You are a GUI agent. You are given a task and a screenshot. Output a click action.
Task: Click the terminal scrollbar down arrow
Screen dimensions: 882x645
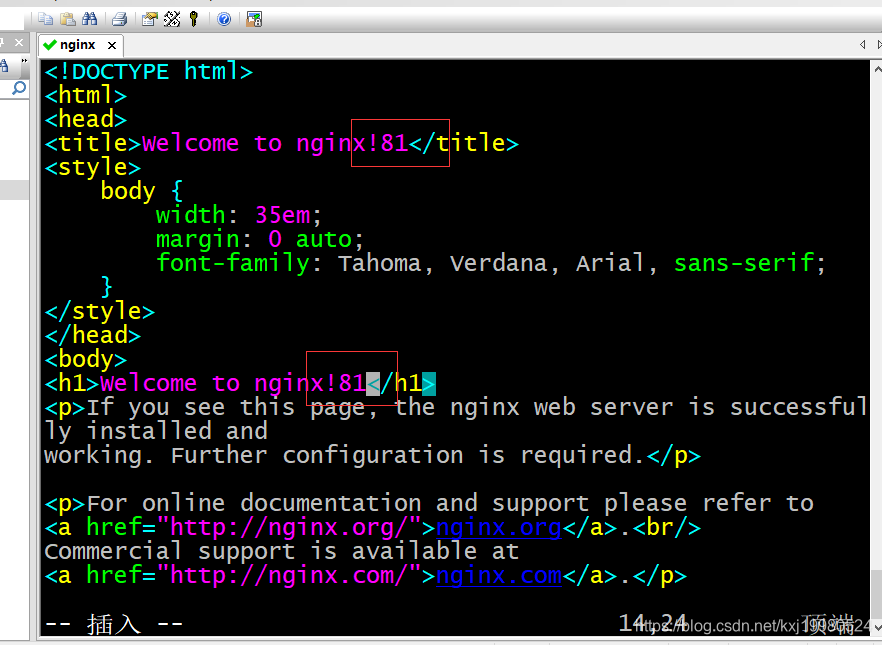877,626
